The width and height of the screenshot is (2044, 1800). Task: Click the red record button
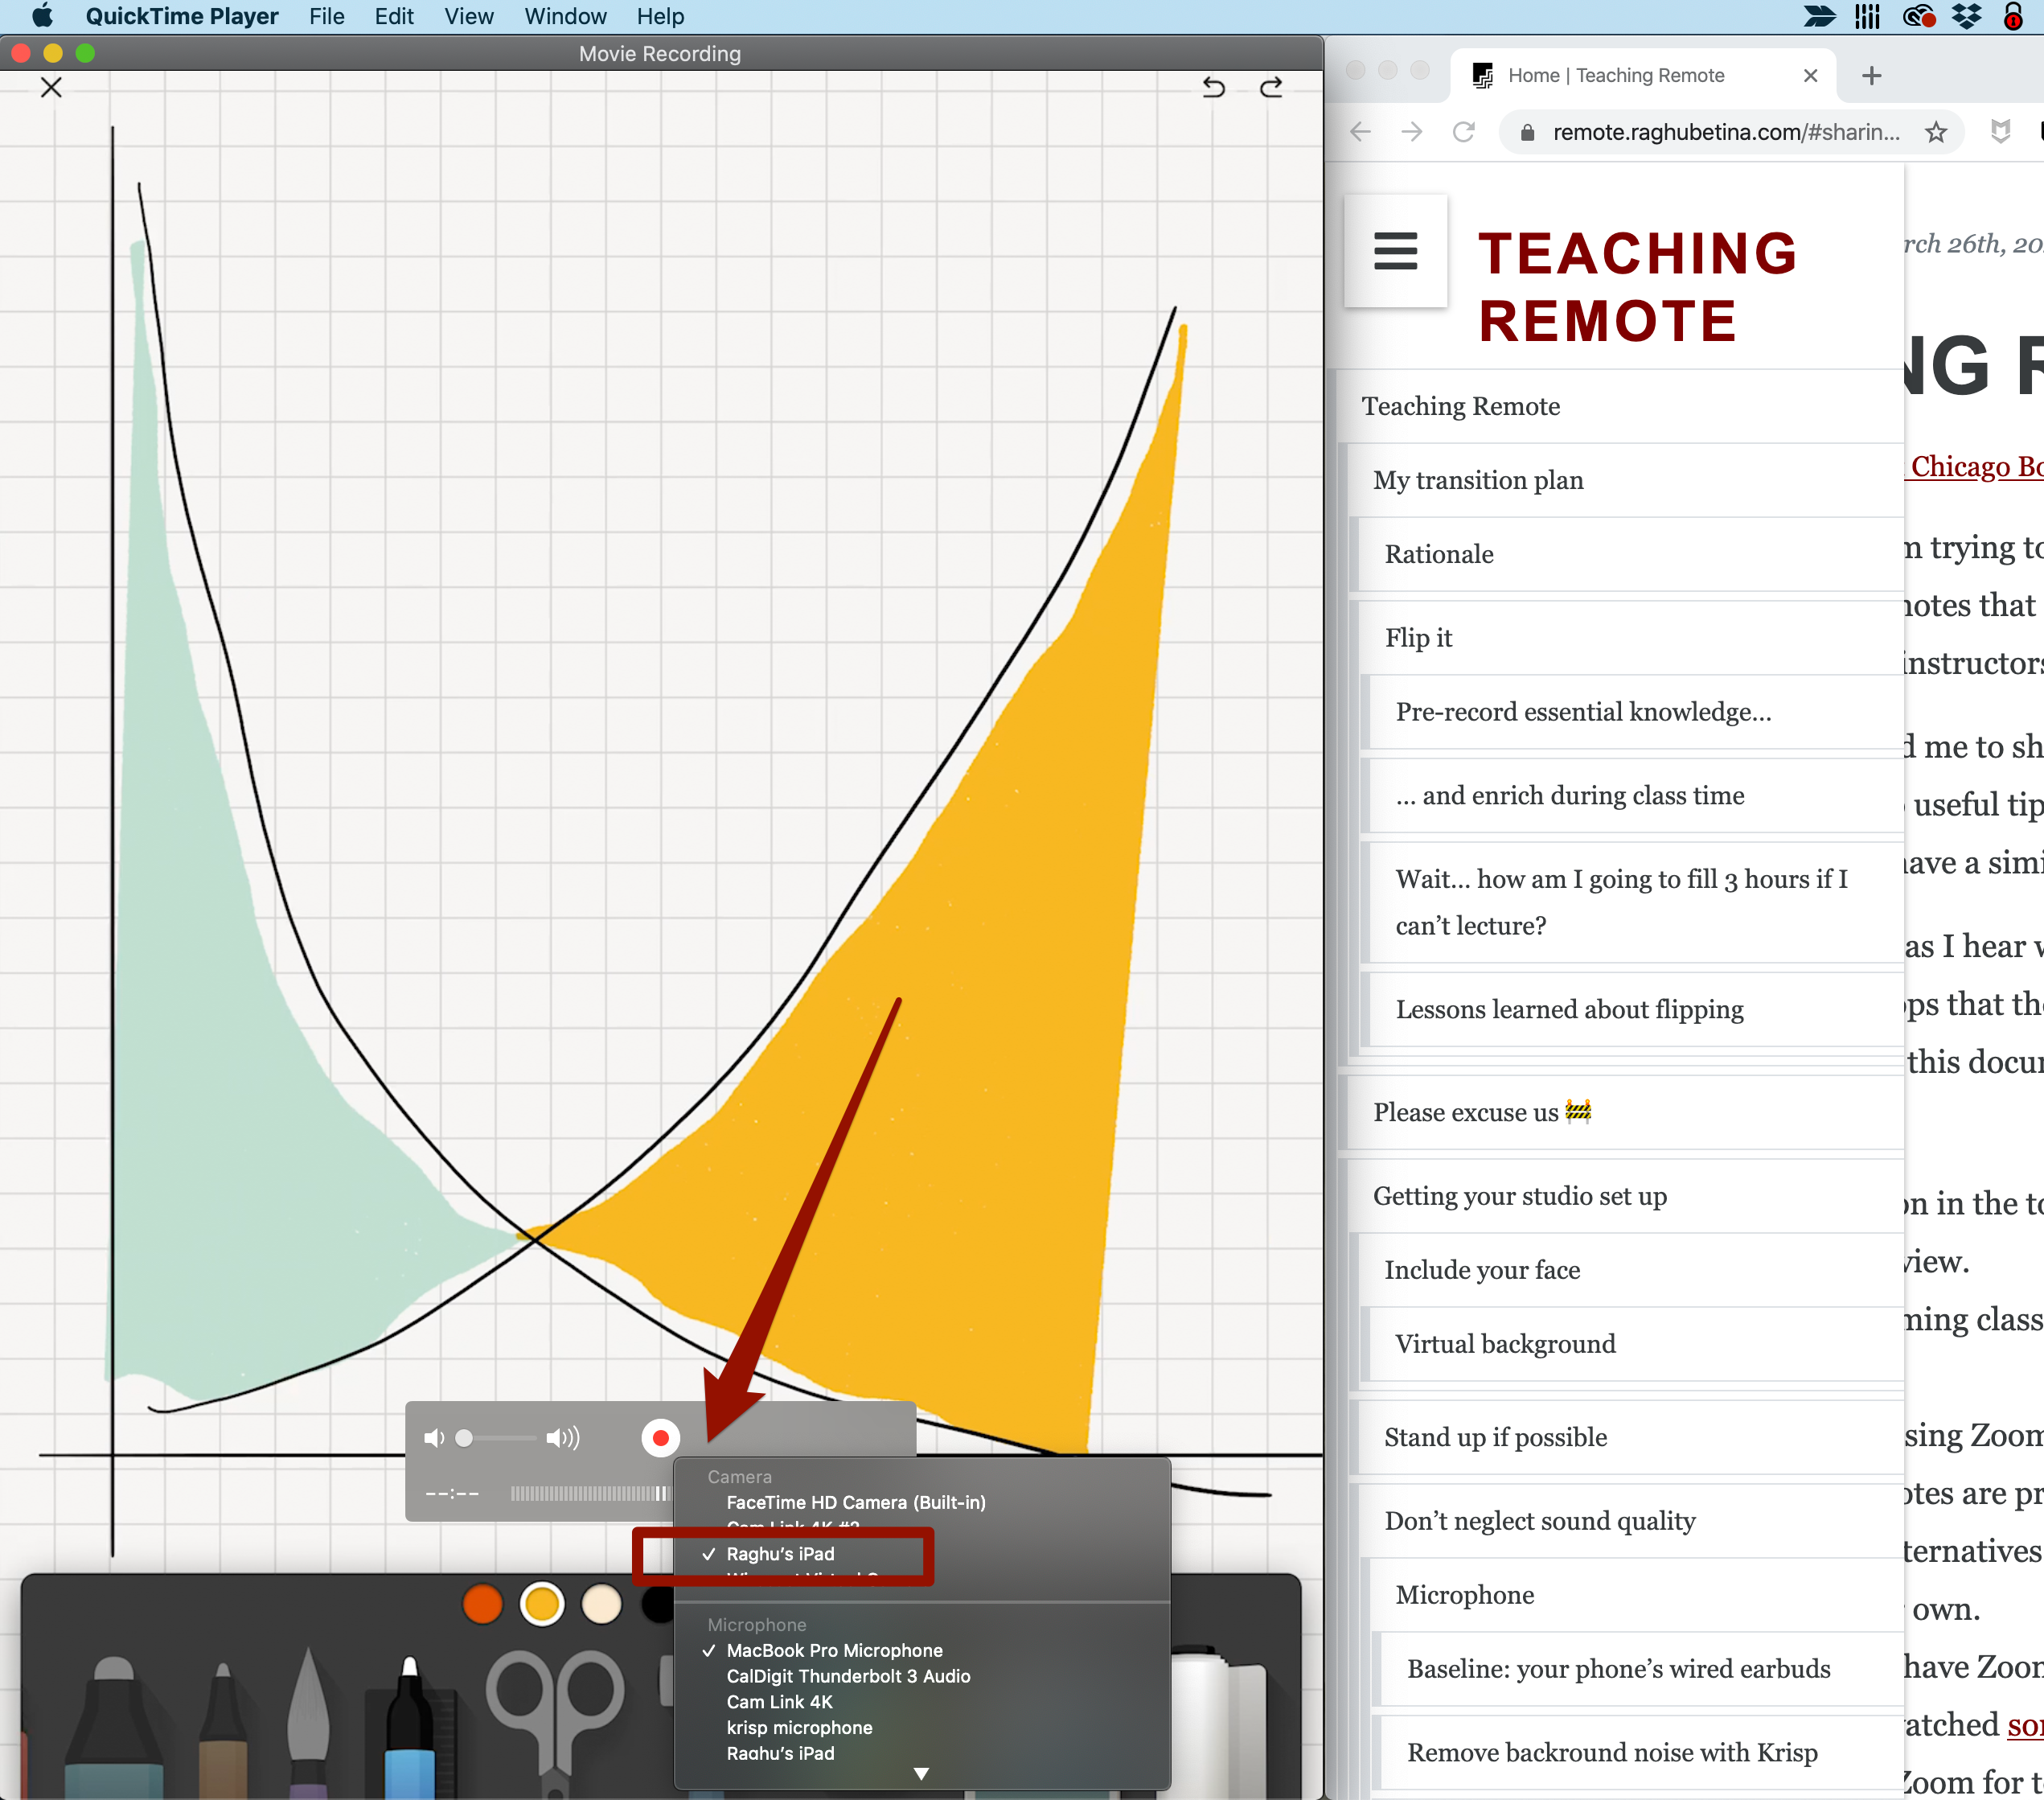[660, 1438]
